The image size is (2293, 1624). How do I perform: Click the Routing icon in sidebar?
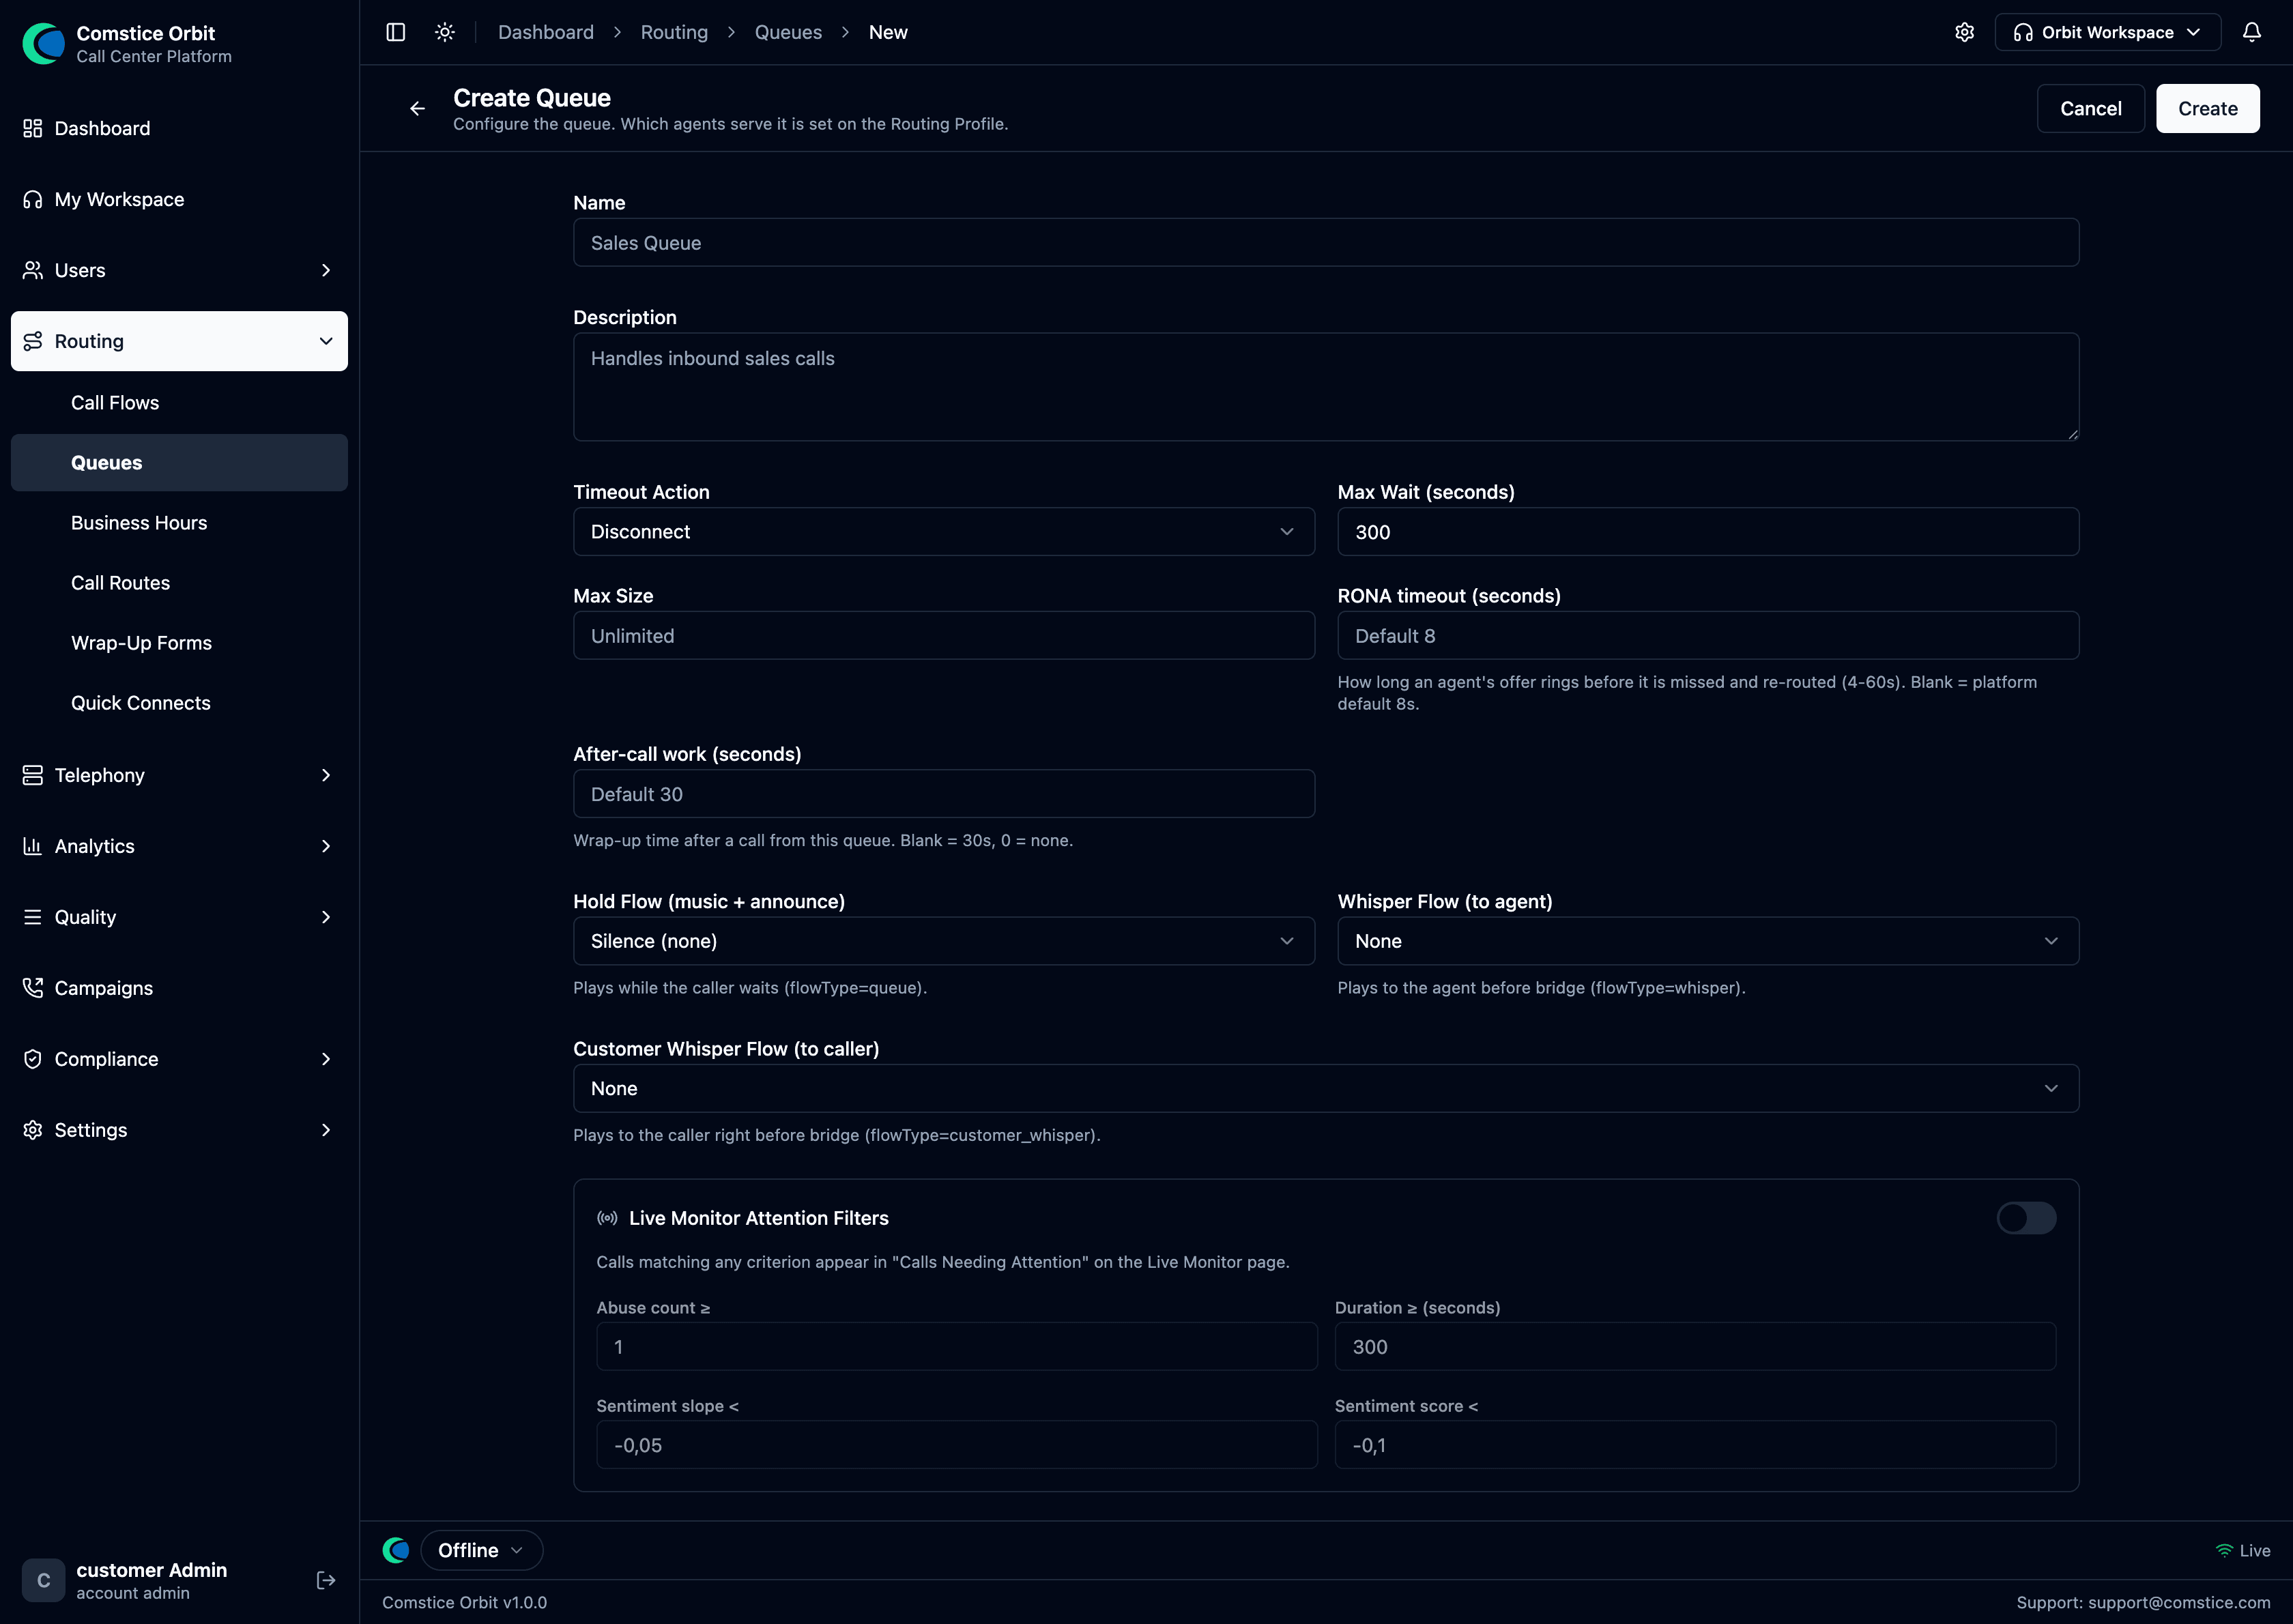point(33,341)
